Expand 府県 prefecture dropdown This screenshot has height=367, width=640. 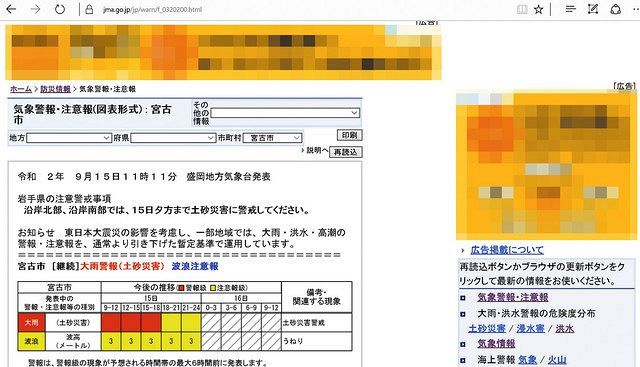tap(173, 138)
